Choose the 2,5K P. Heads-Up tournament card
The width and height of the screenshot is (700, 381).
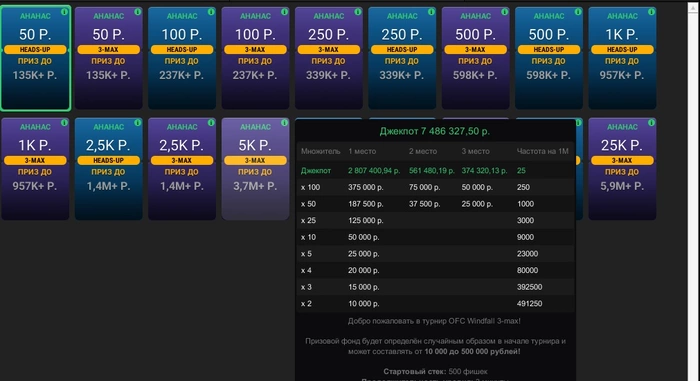tap(108, 169)
